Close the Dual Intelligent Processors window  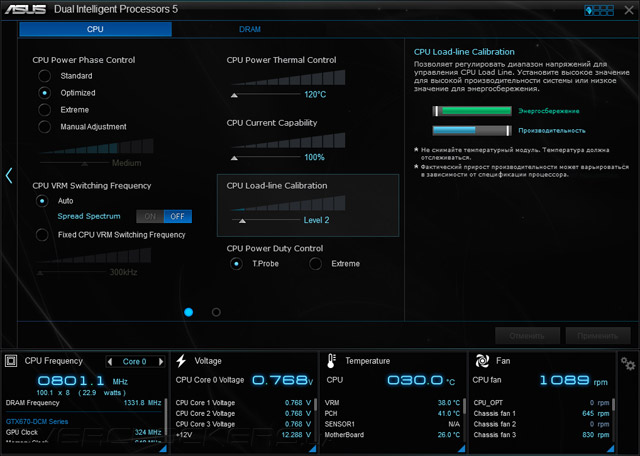(x=629, y=10)
